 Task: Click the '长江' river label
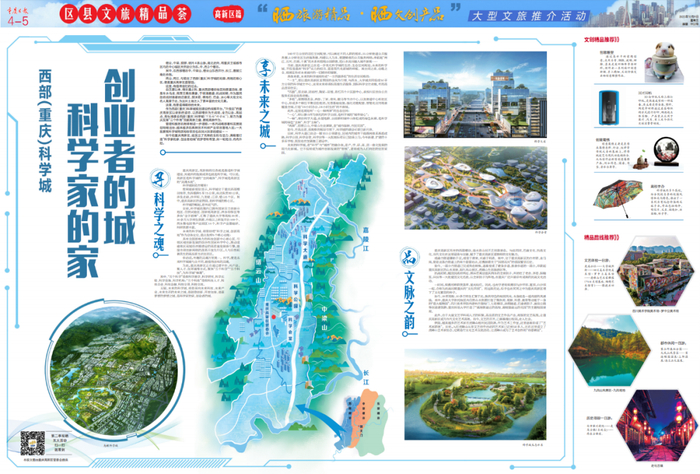366,377
